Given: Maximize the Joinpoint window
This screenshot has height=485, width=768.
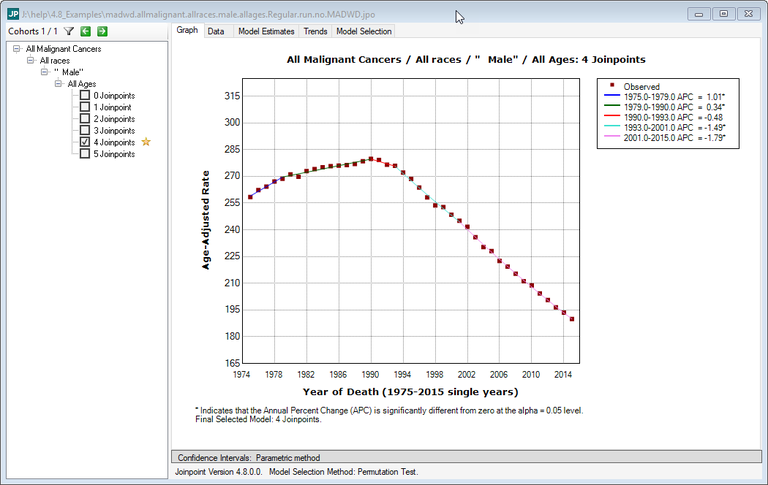Looking at the screenshot, I should click(722, 14).
